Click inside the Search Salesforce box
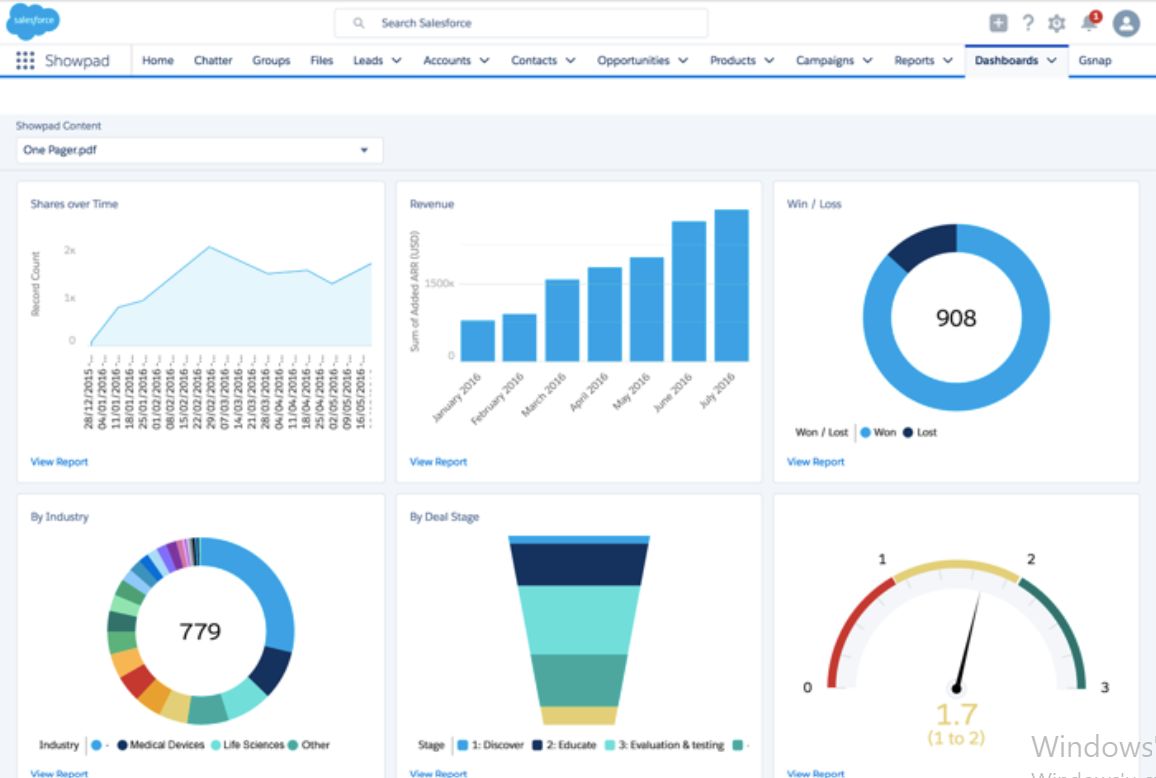1156x778 pixels. (520, 23)
